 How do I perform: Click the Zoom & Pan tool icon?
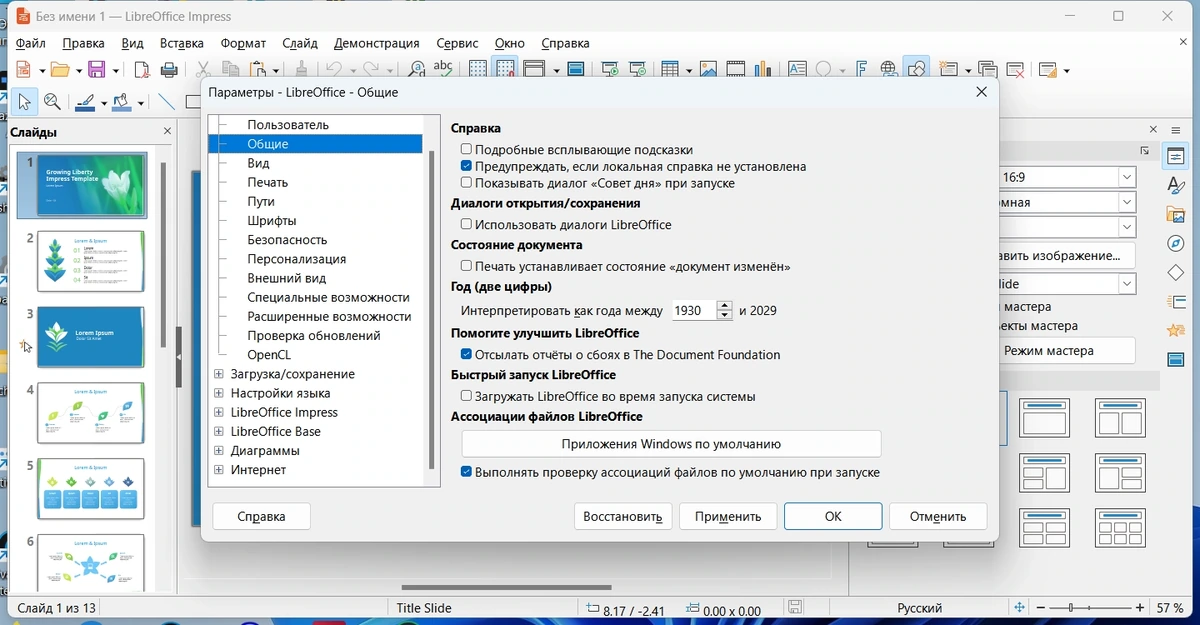53,102
